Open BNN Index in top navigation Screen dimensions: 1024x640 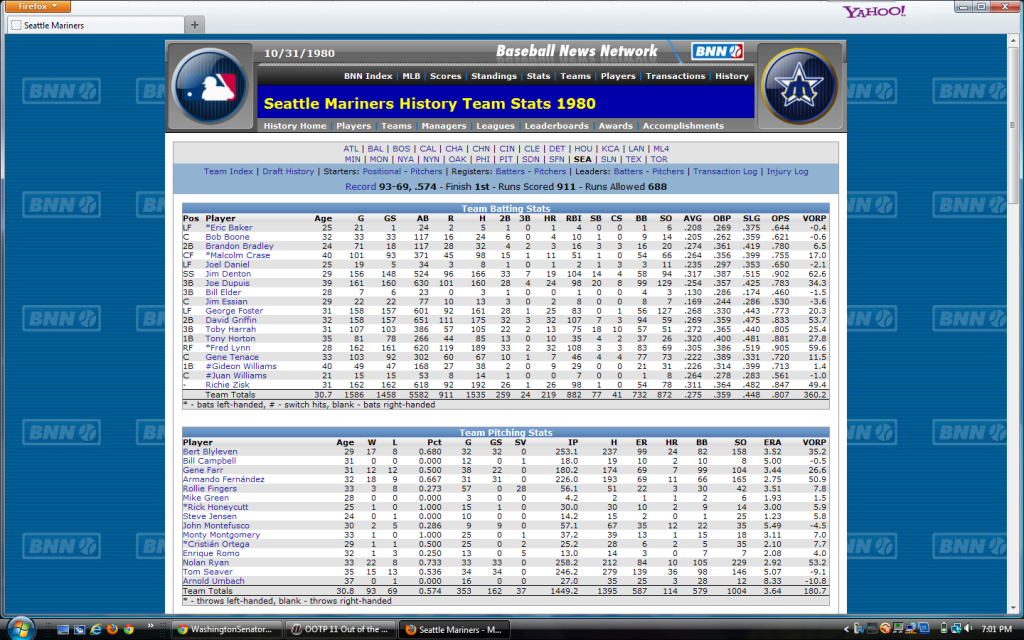point(368,76)
